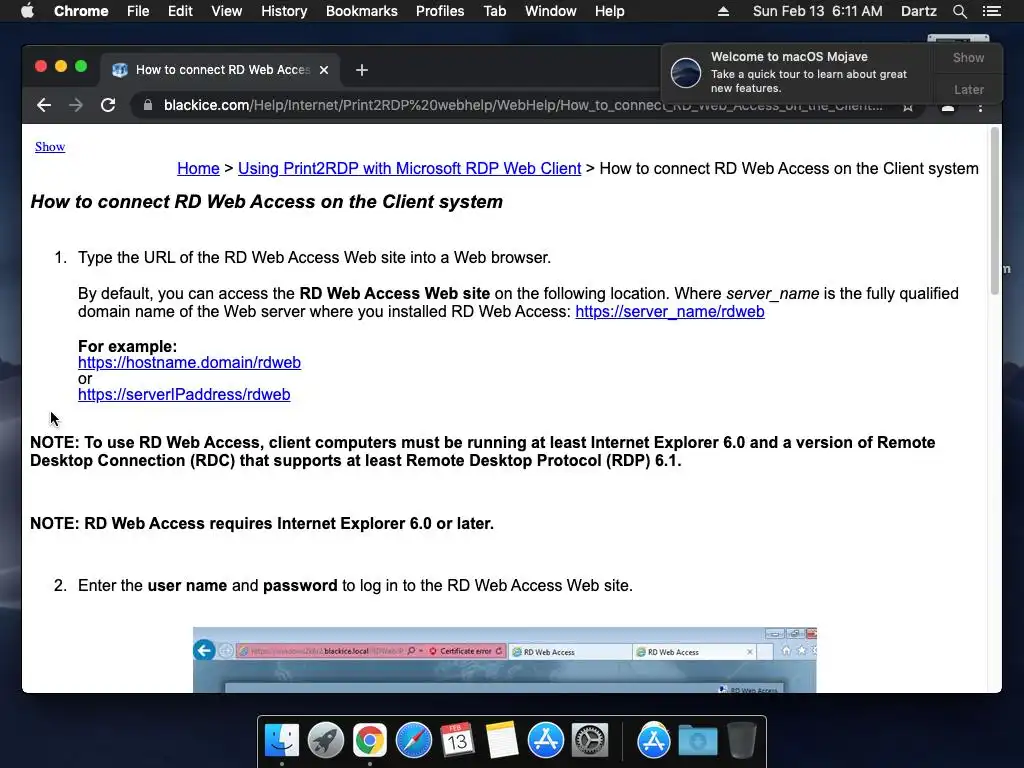Click the date and time in menu bar
The width and height of the screenshot is (1024, 768).
pos(817,11)
